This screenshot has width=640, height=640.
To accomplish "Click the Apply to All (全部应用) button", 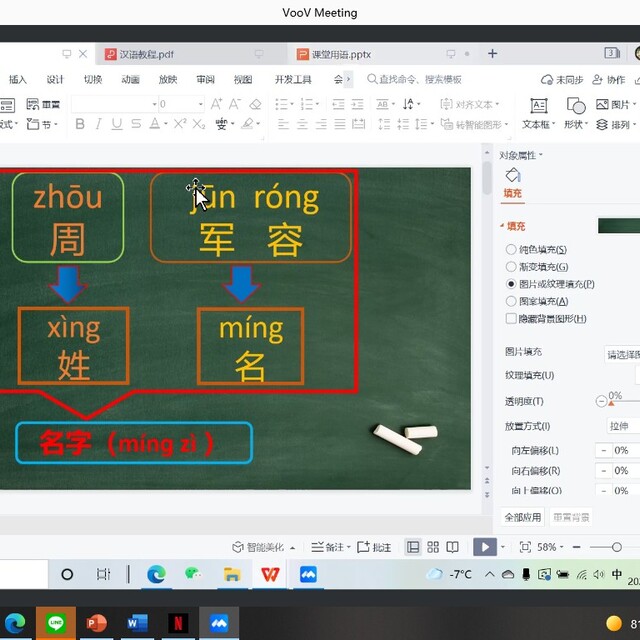I will coord(523,517).
